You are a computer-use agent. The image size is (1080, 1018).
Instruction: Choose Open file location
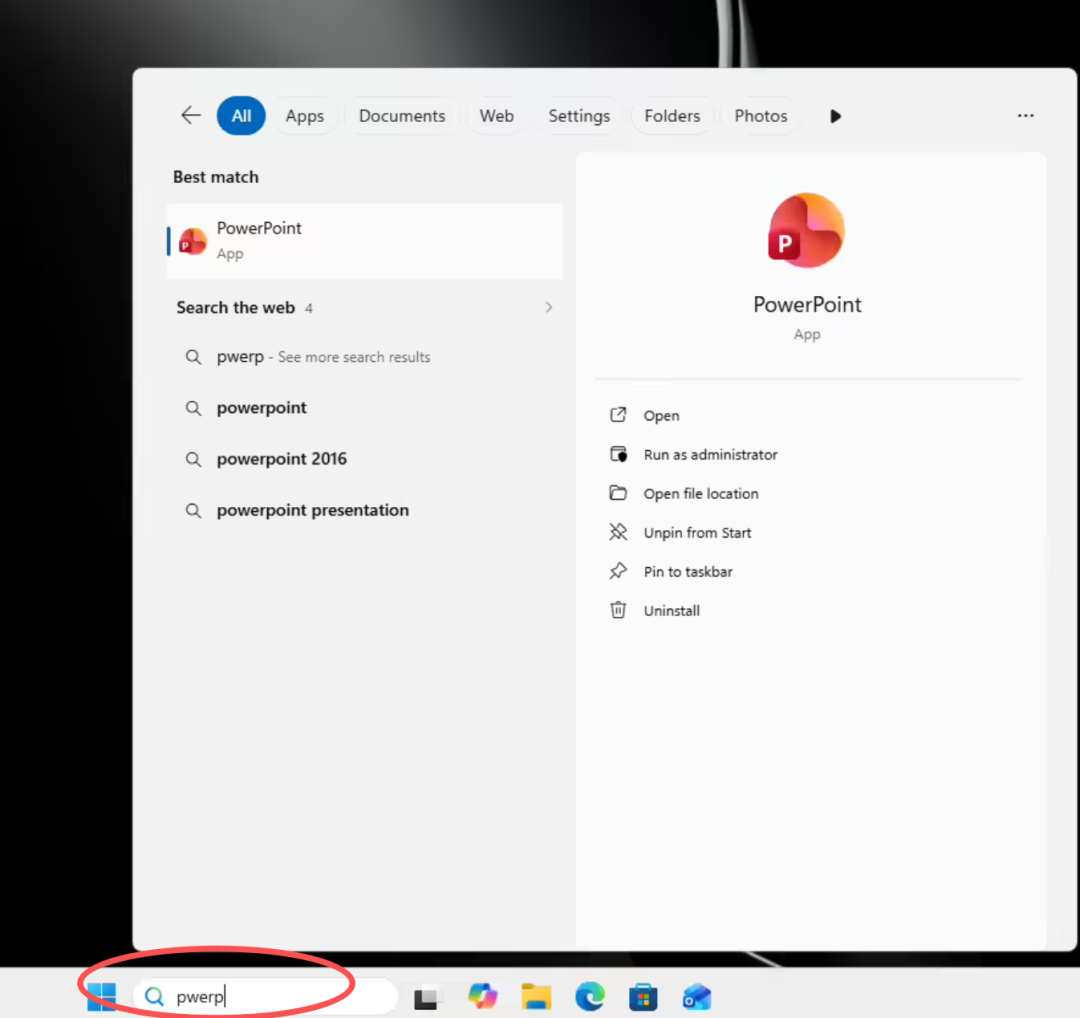[x=809, y=494]
